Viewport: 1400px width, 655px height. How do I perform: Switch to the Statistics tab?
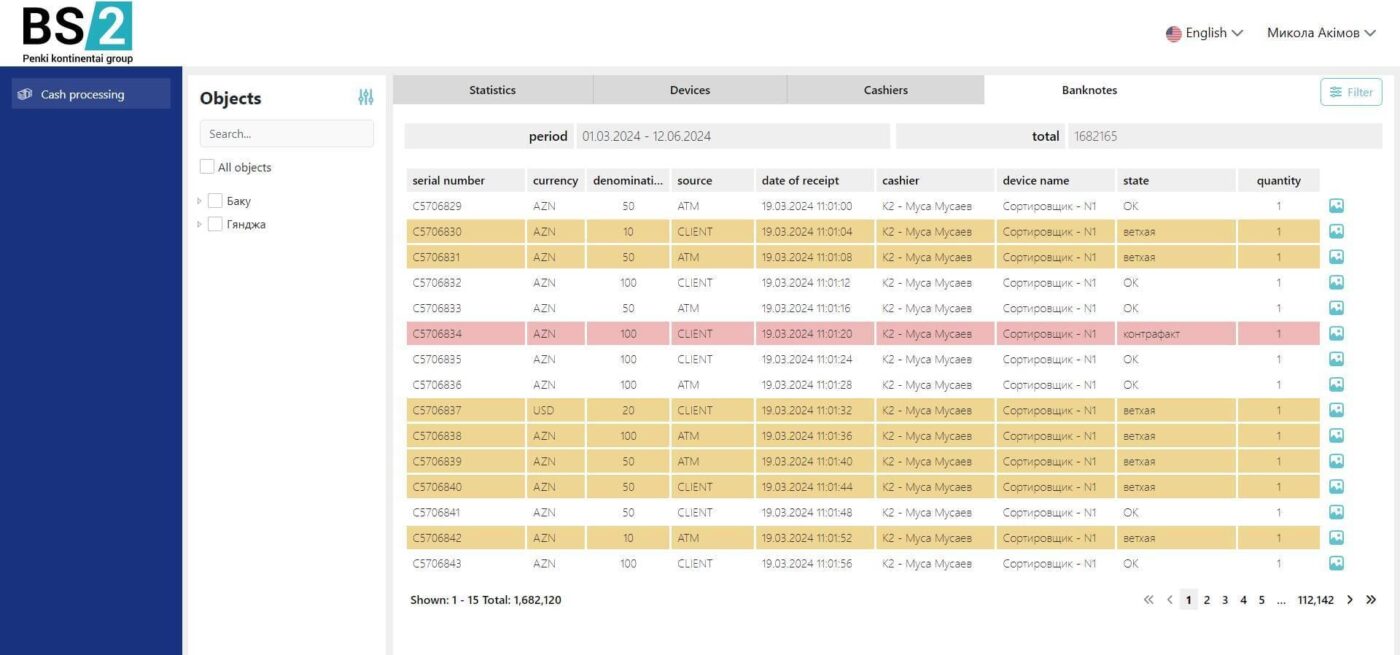point(492,90)
